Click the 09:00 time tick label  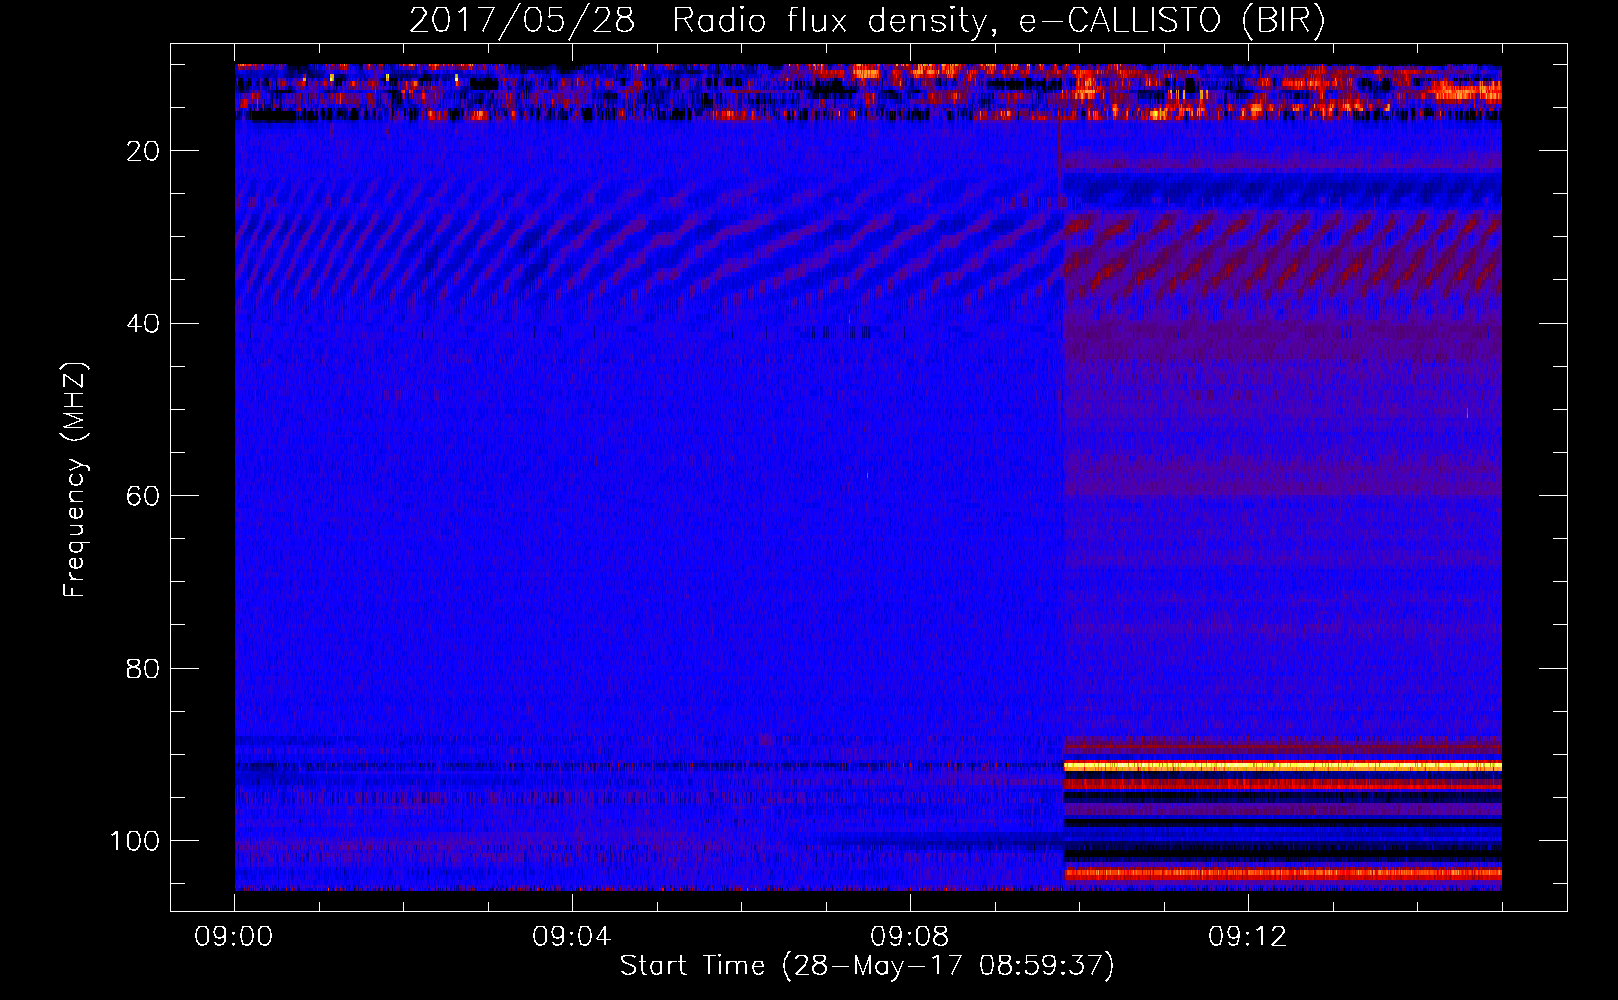click(234, 937)
